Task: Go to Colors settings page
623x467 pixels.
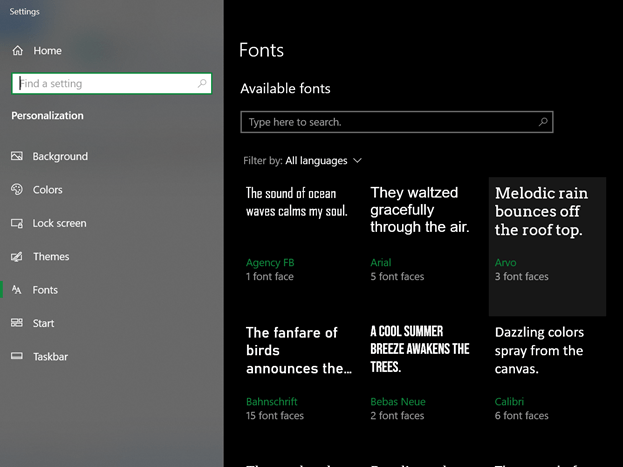Action: (x=48, y=190)
